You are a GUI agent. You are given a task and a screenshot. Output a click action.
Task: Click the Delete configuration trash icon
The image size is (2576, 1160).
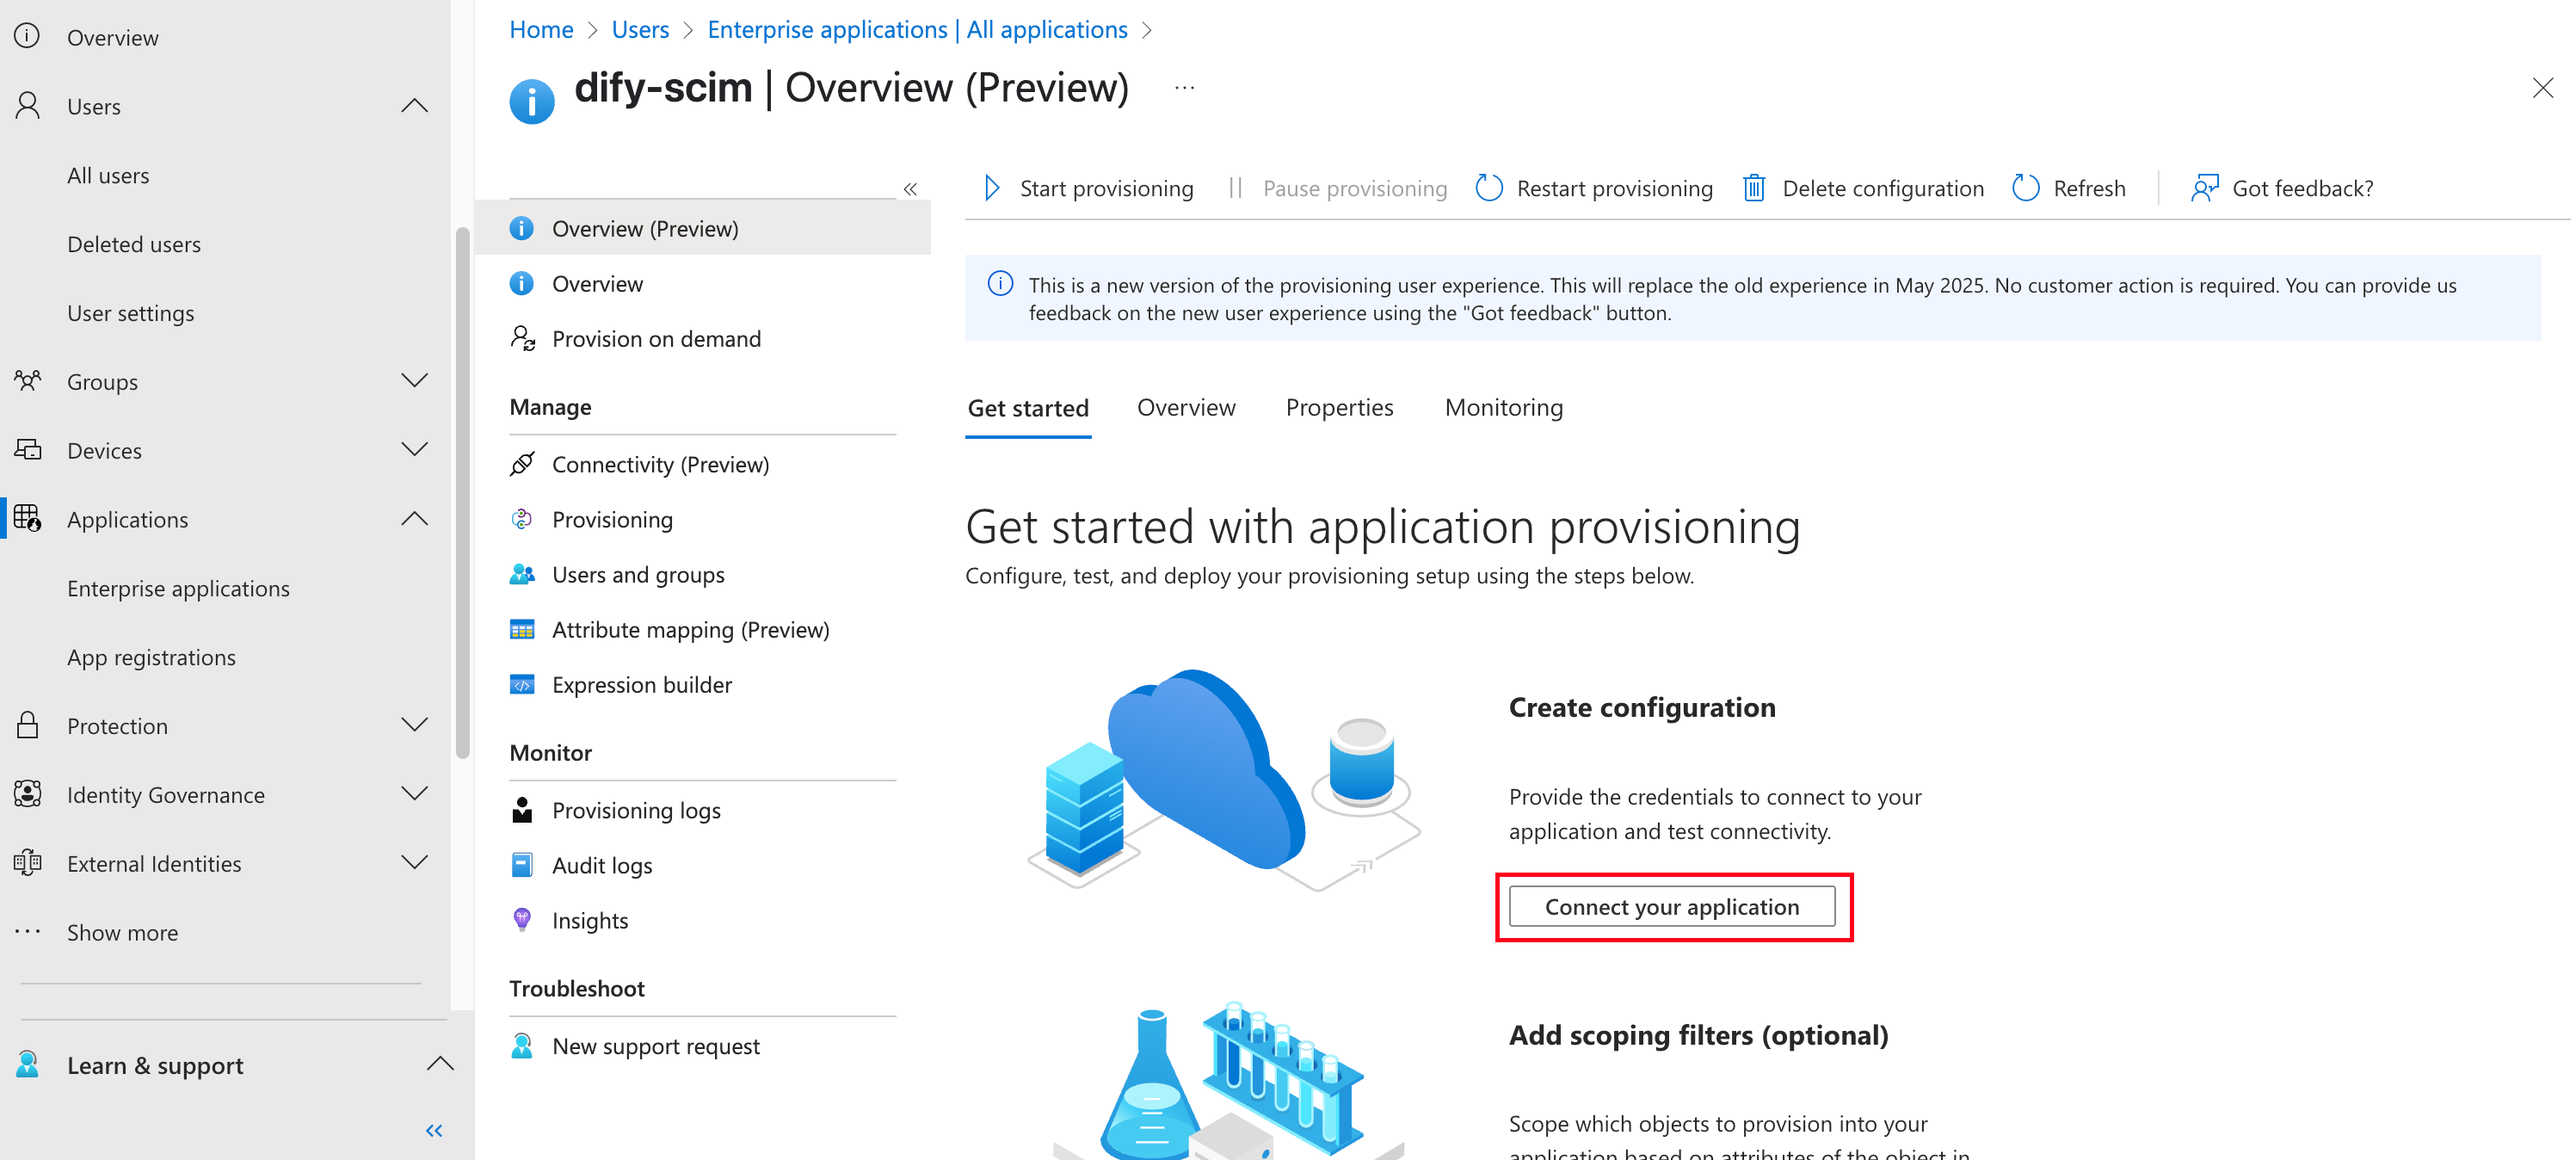click(1754, 188)
